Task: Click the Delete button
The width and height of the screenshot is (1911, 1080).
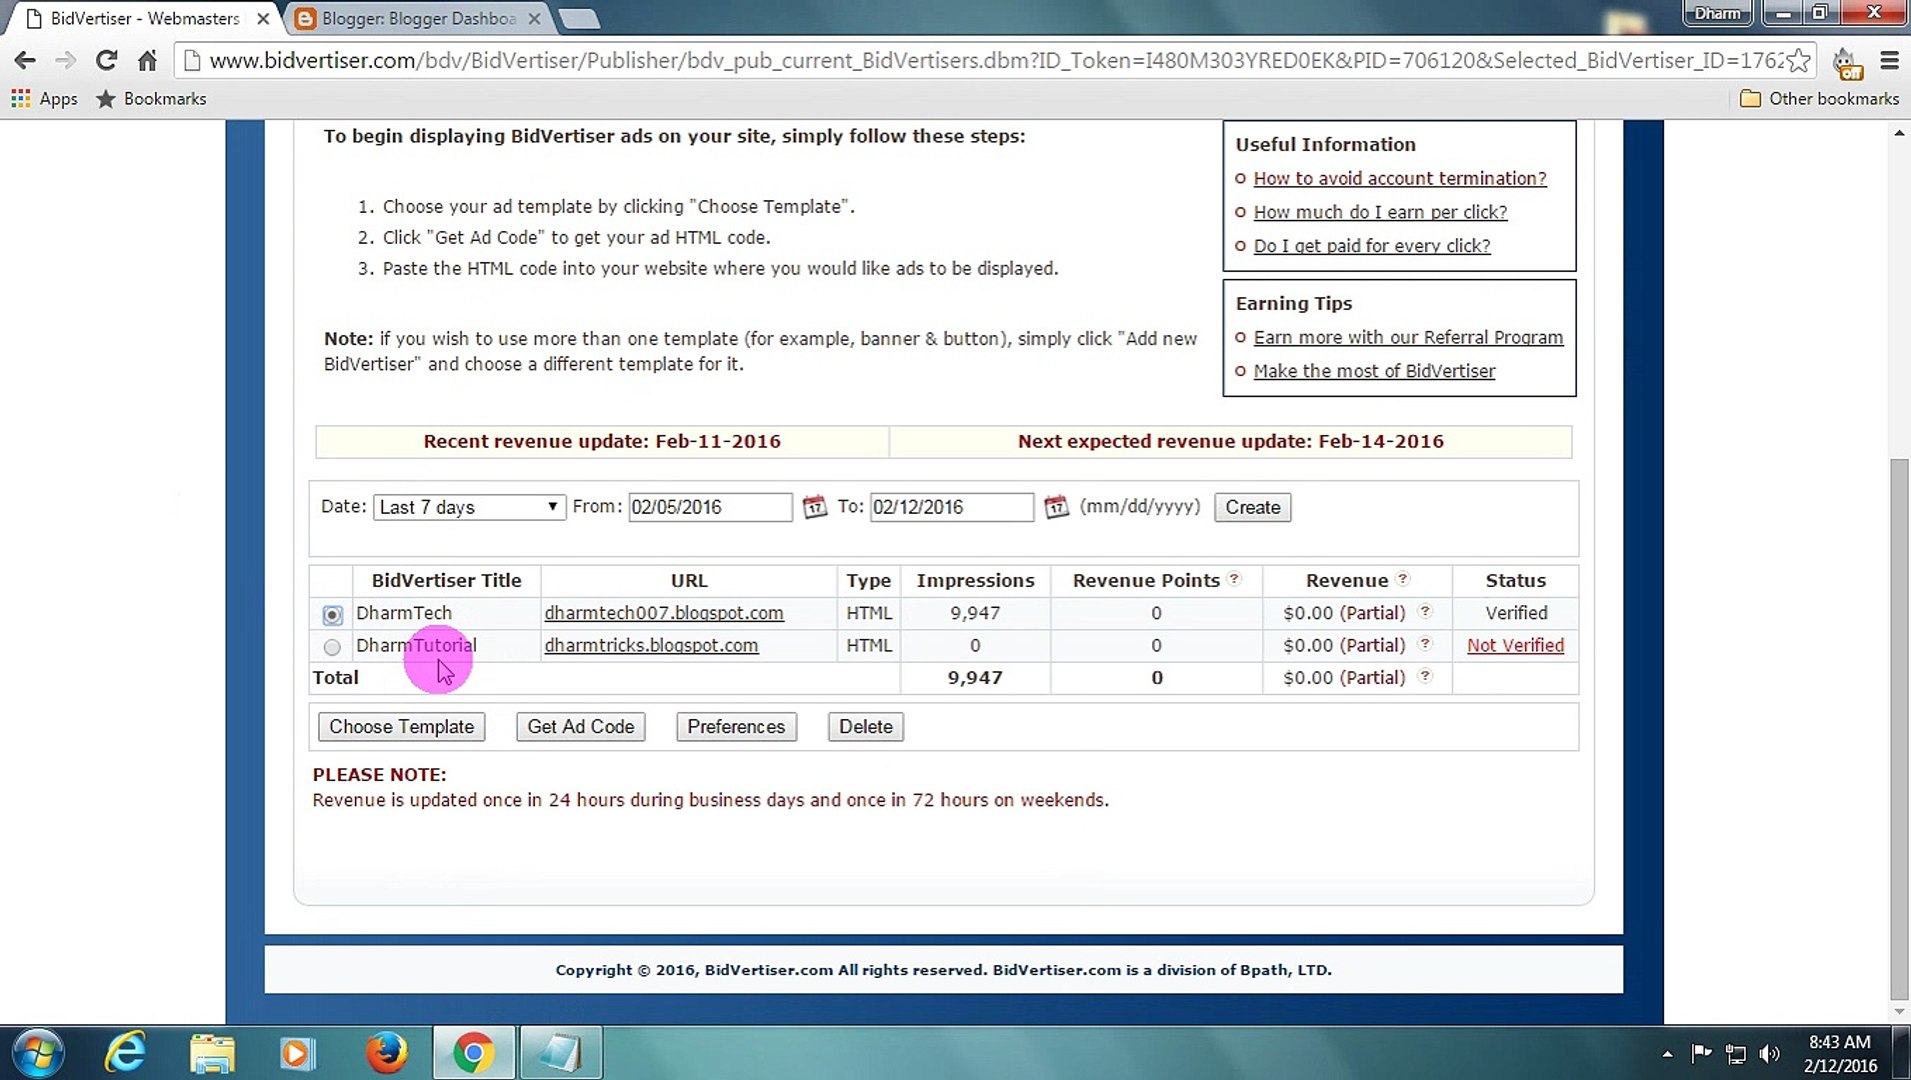Action: [x=866, y=727]
